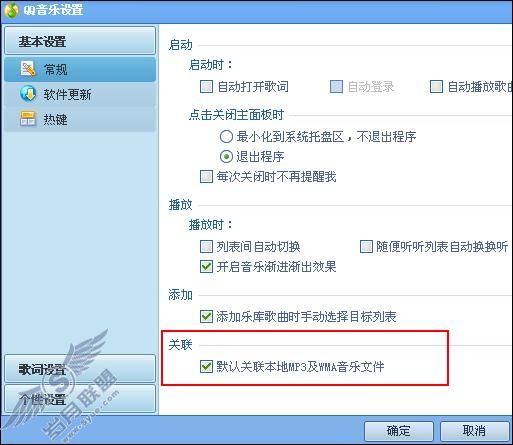This screenshot has width=513, height=445.
Task: Disable 默认关联本地MP3及WMA音乐文件
Action: pos(206,367)
